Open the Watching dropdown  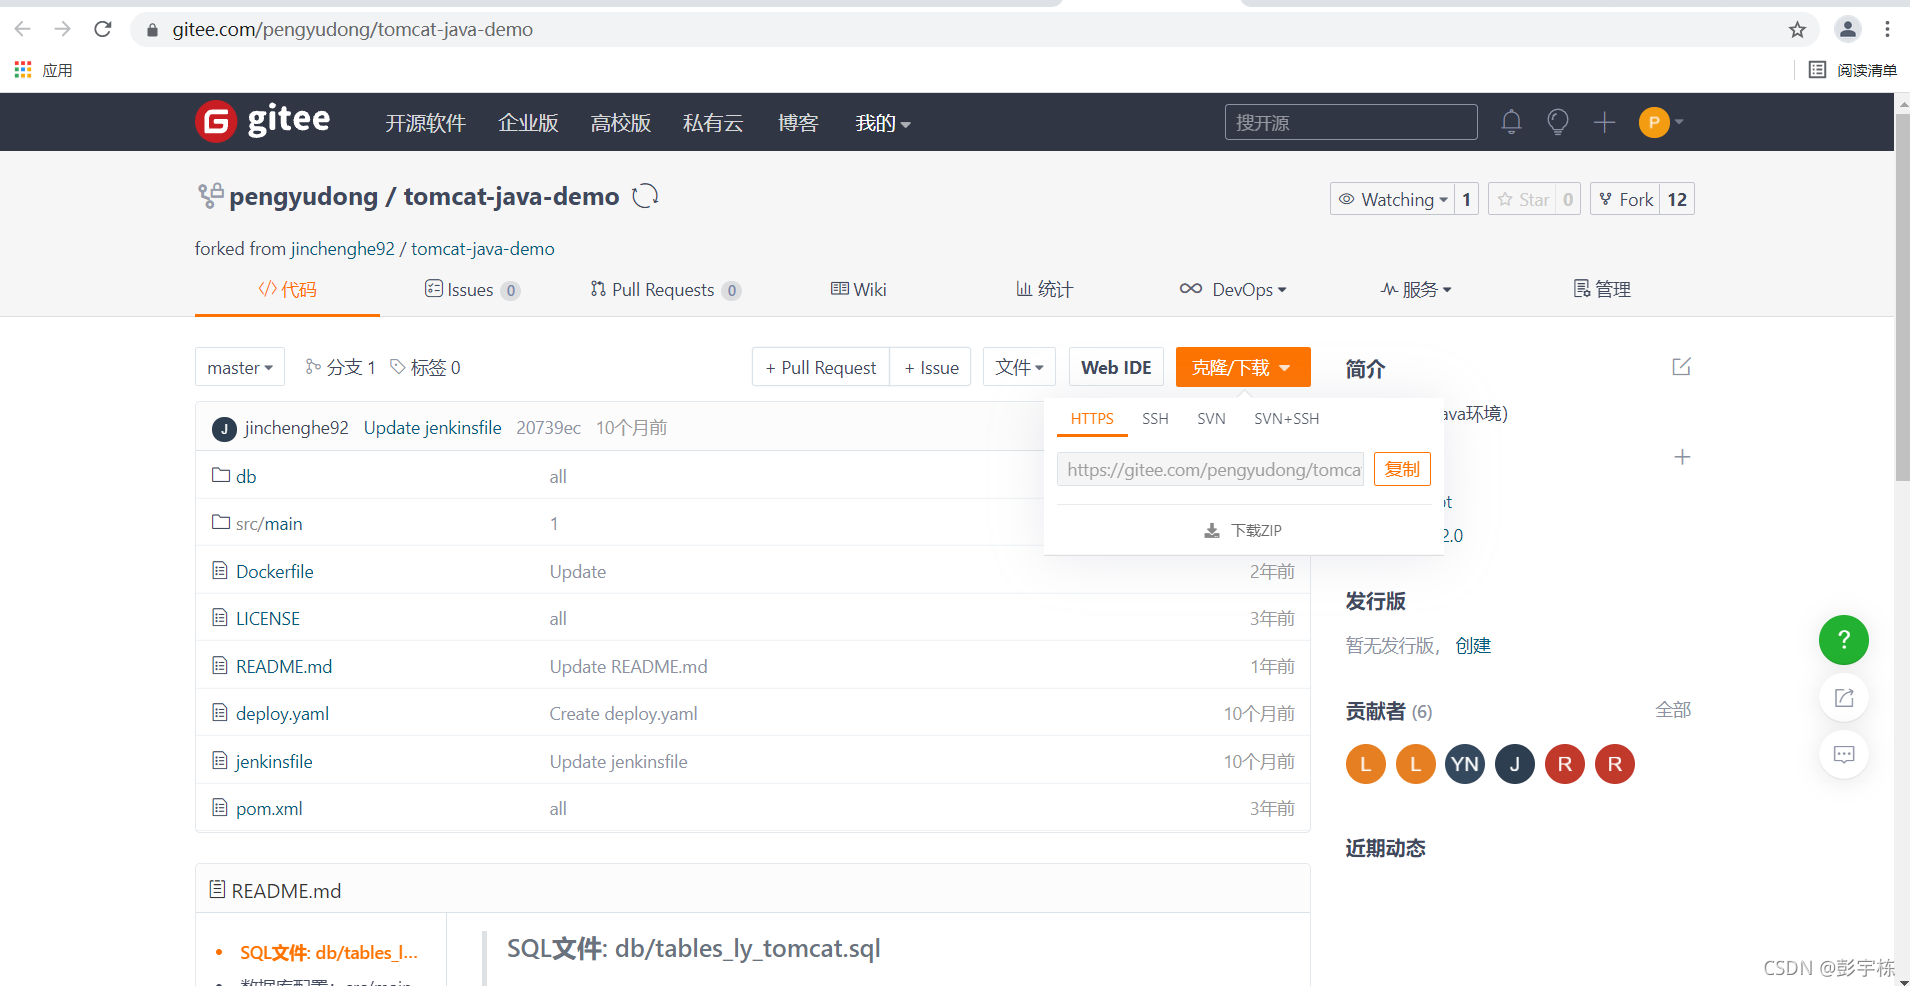pos(1392,199)
